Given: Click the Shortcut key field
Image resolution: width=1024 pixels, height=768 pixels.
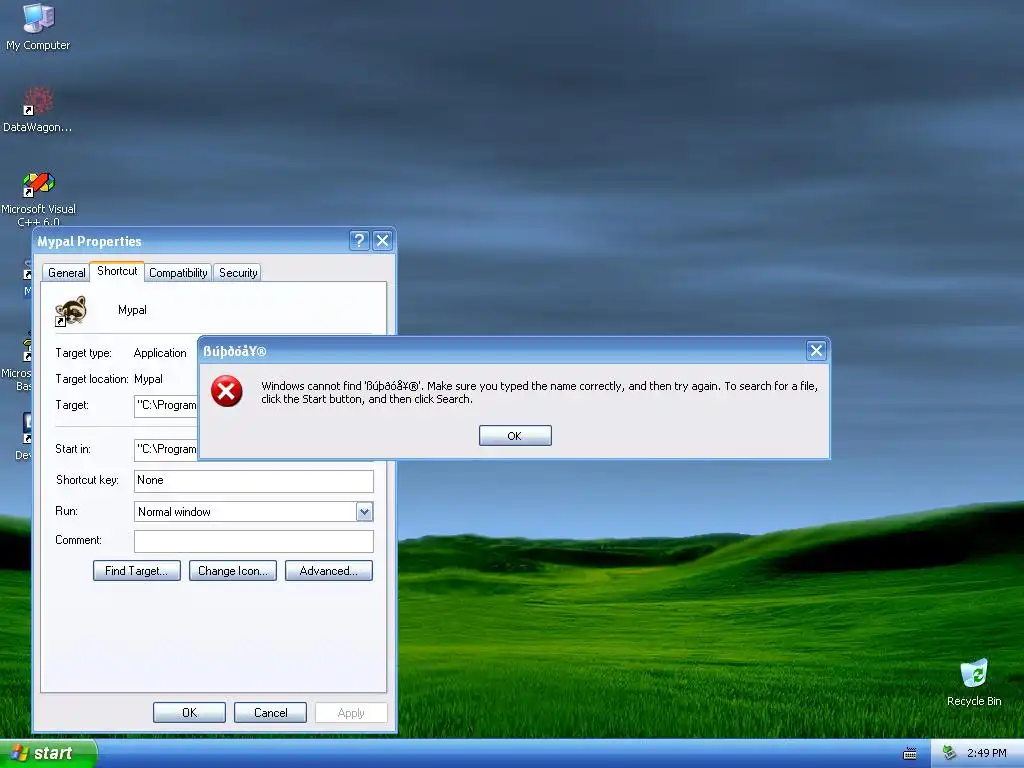Looking at the screenshot, I should click(253, 481).
